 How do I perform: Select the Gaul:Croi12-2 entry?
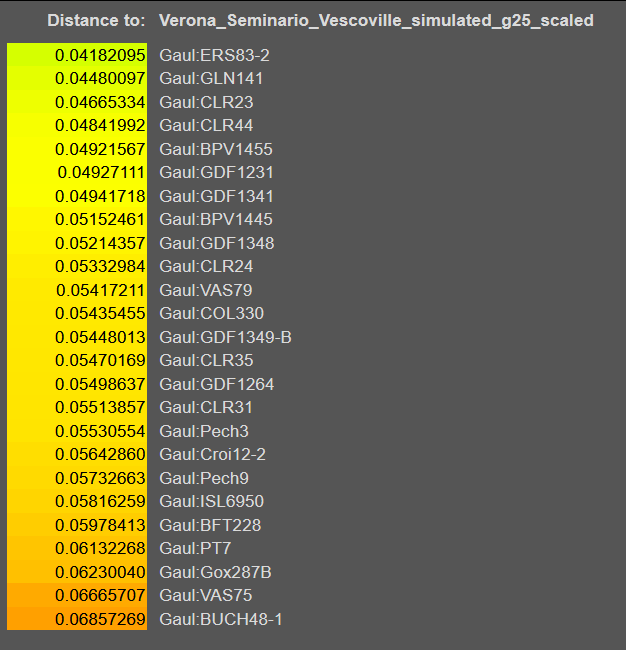(x=212, y=454)
